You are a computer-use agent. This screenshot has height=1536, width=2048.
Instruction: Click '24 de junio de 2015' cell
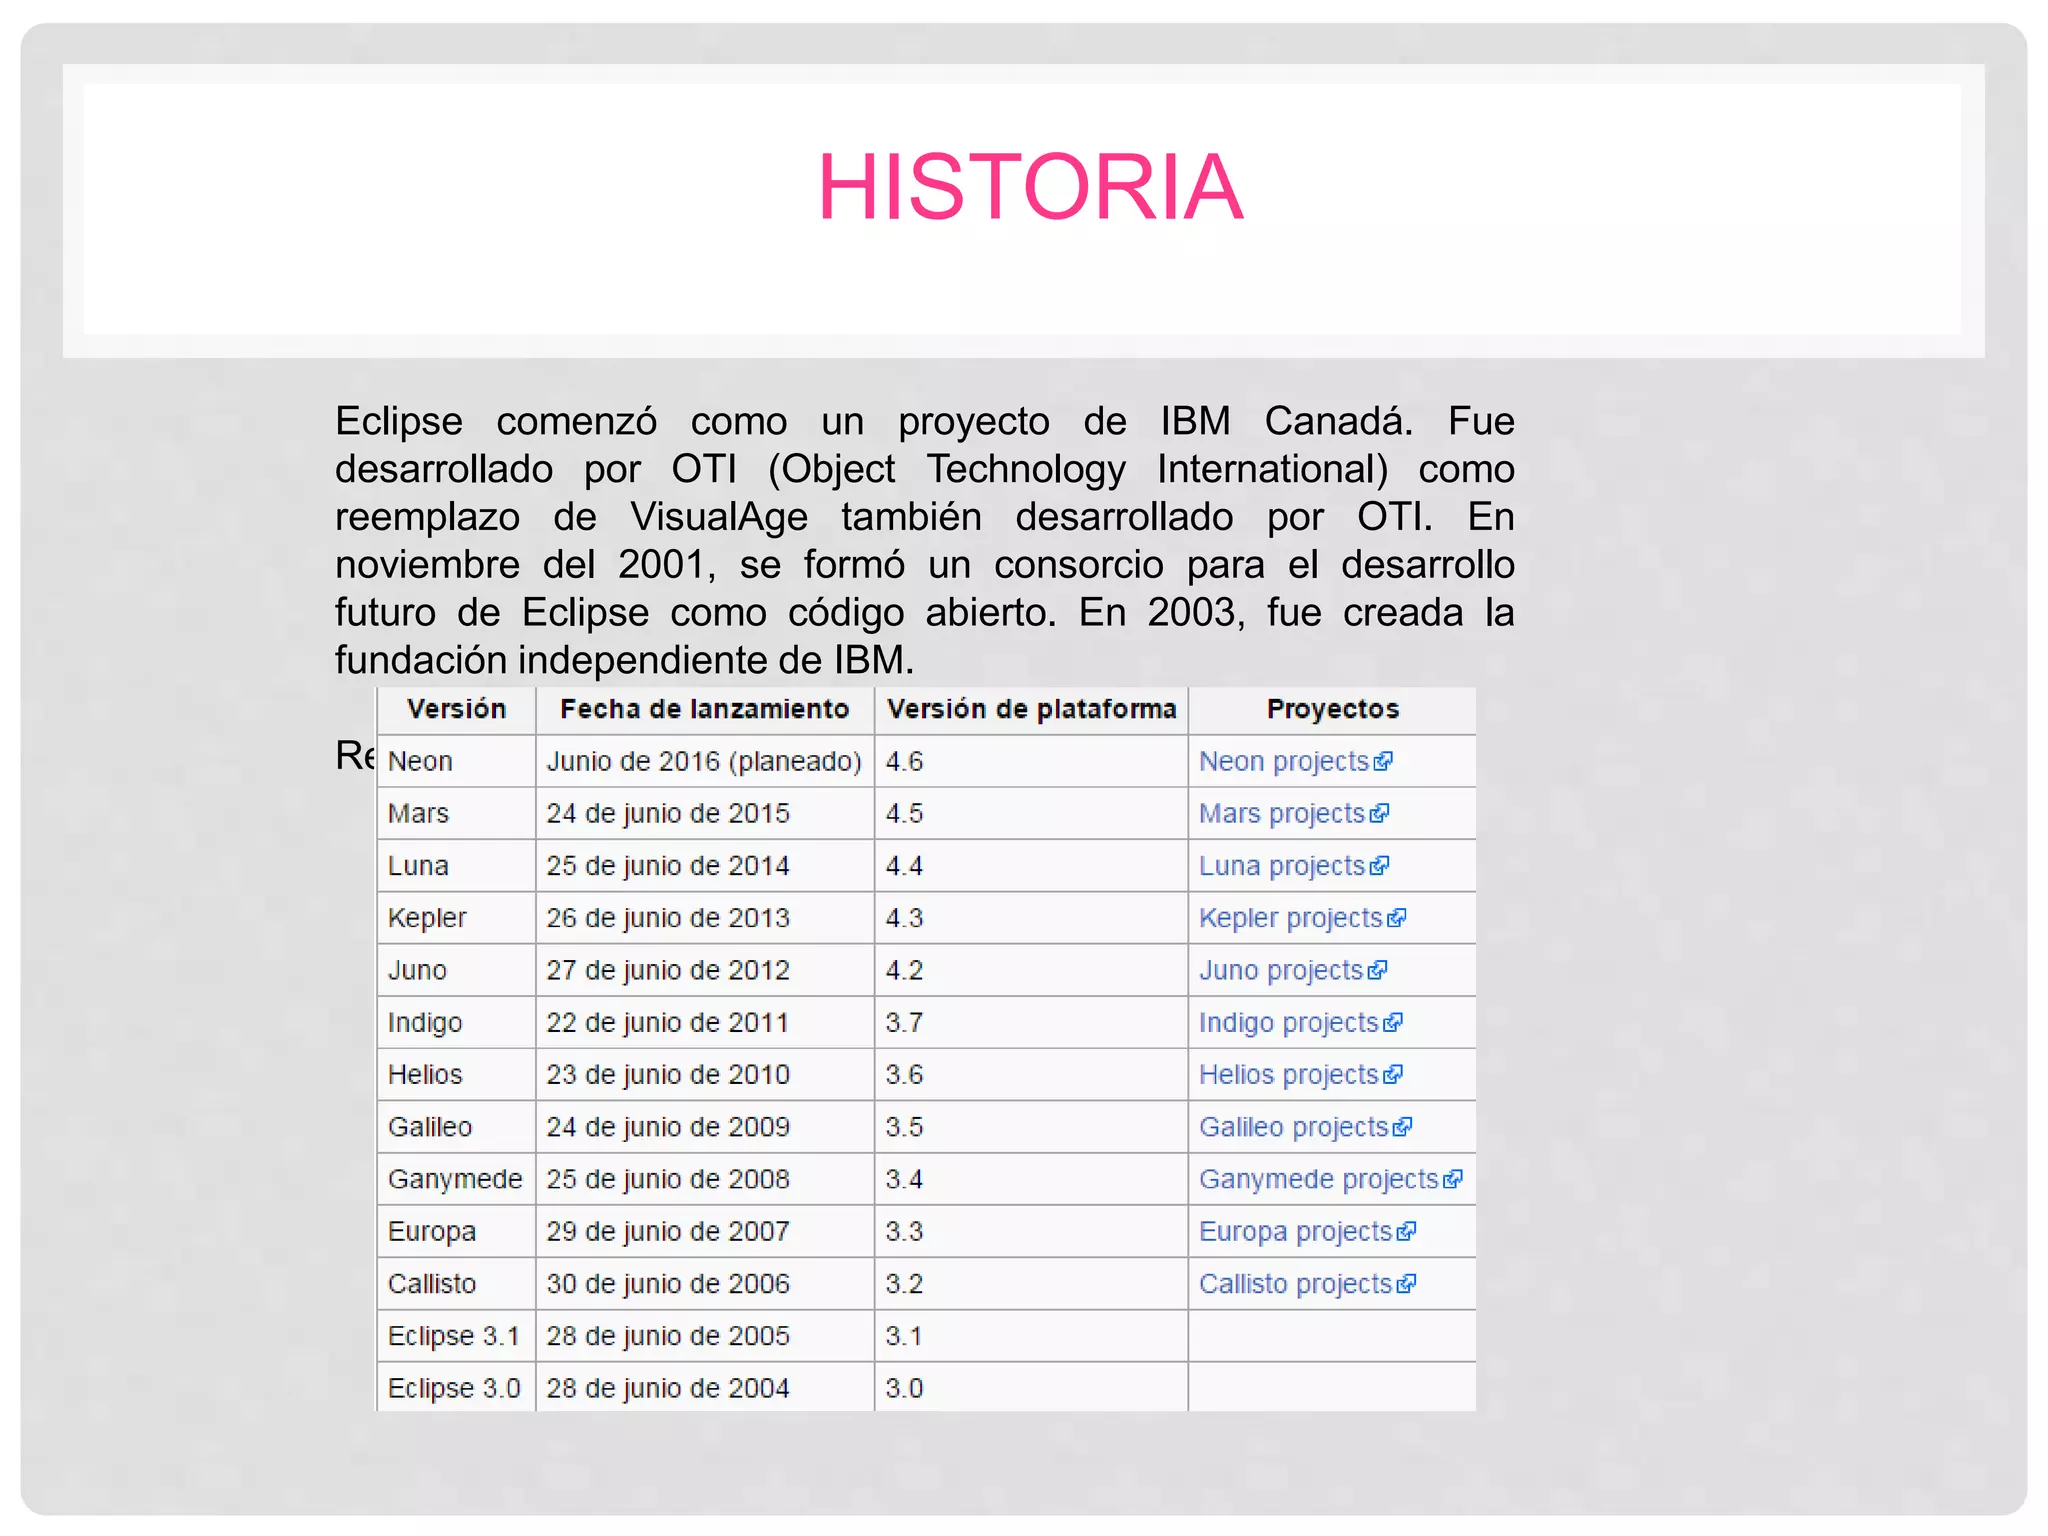click(705, 814)
